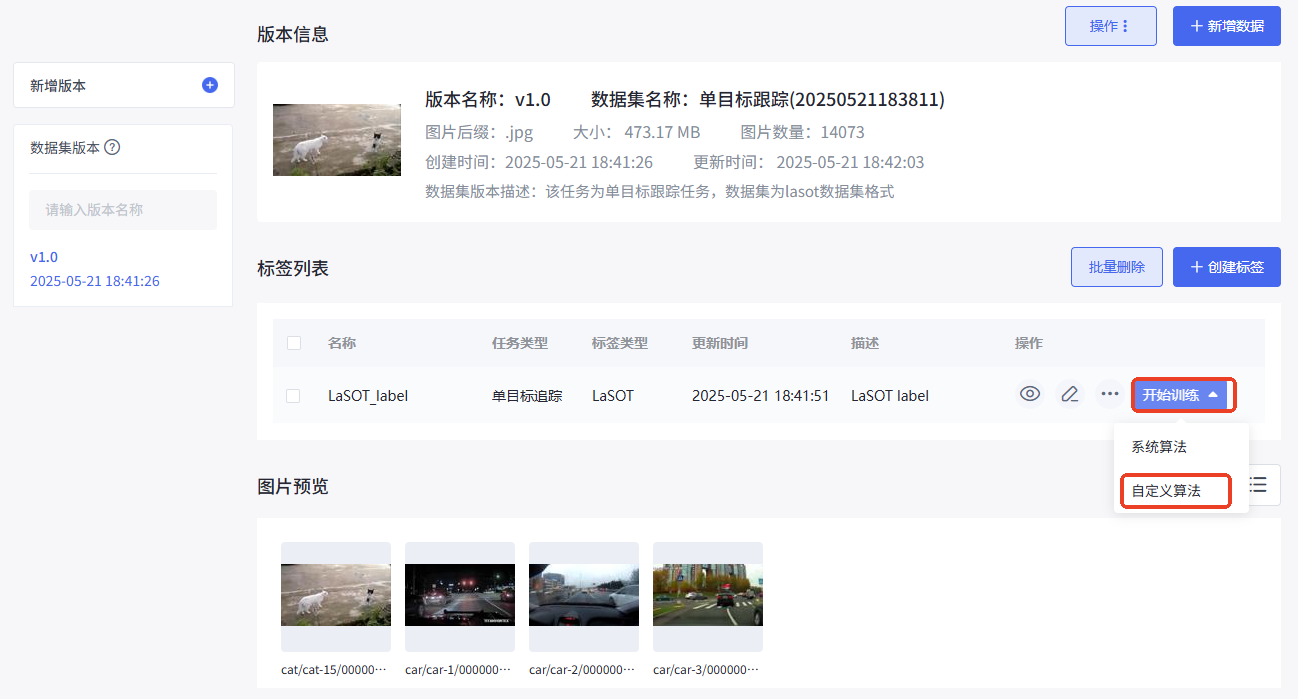Viewport: 1298px width, 699px height.
Task: Click the sidebar timestamp 2025-05-21 18:41:26
Action: coord(95,281)
